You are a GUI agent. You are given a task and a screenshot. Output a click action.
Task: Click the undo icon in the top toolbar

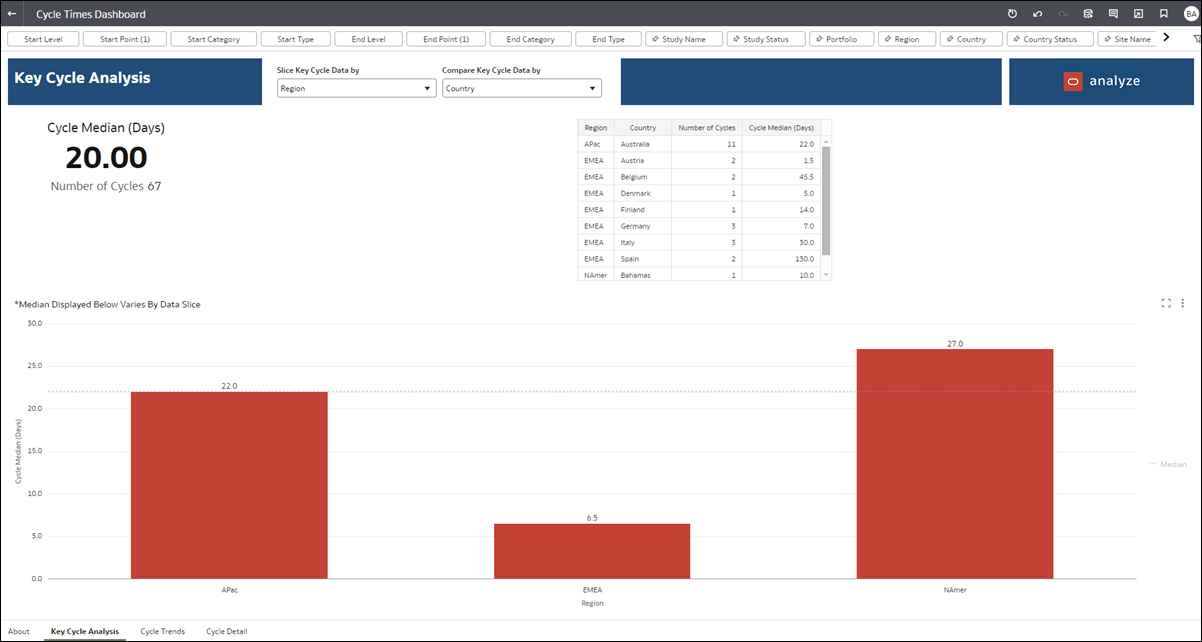click(1036, 14)
